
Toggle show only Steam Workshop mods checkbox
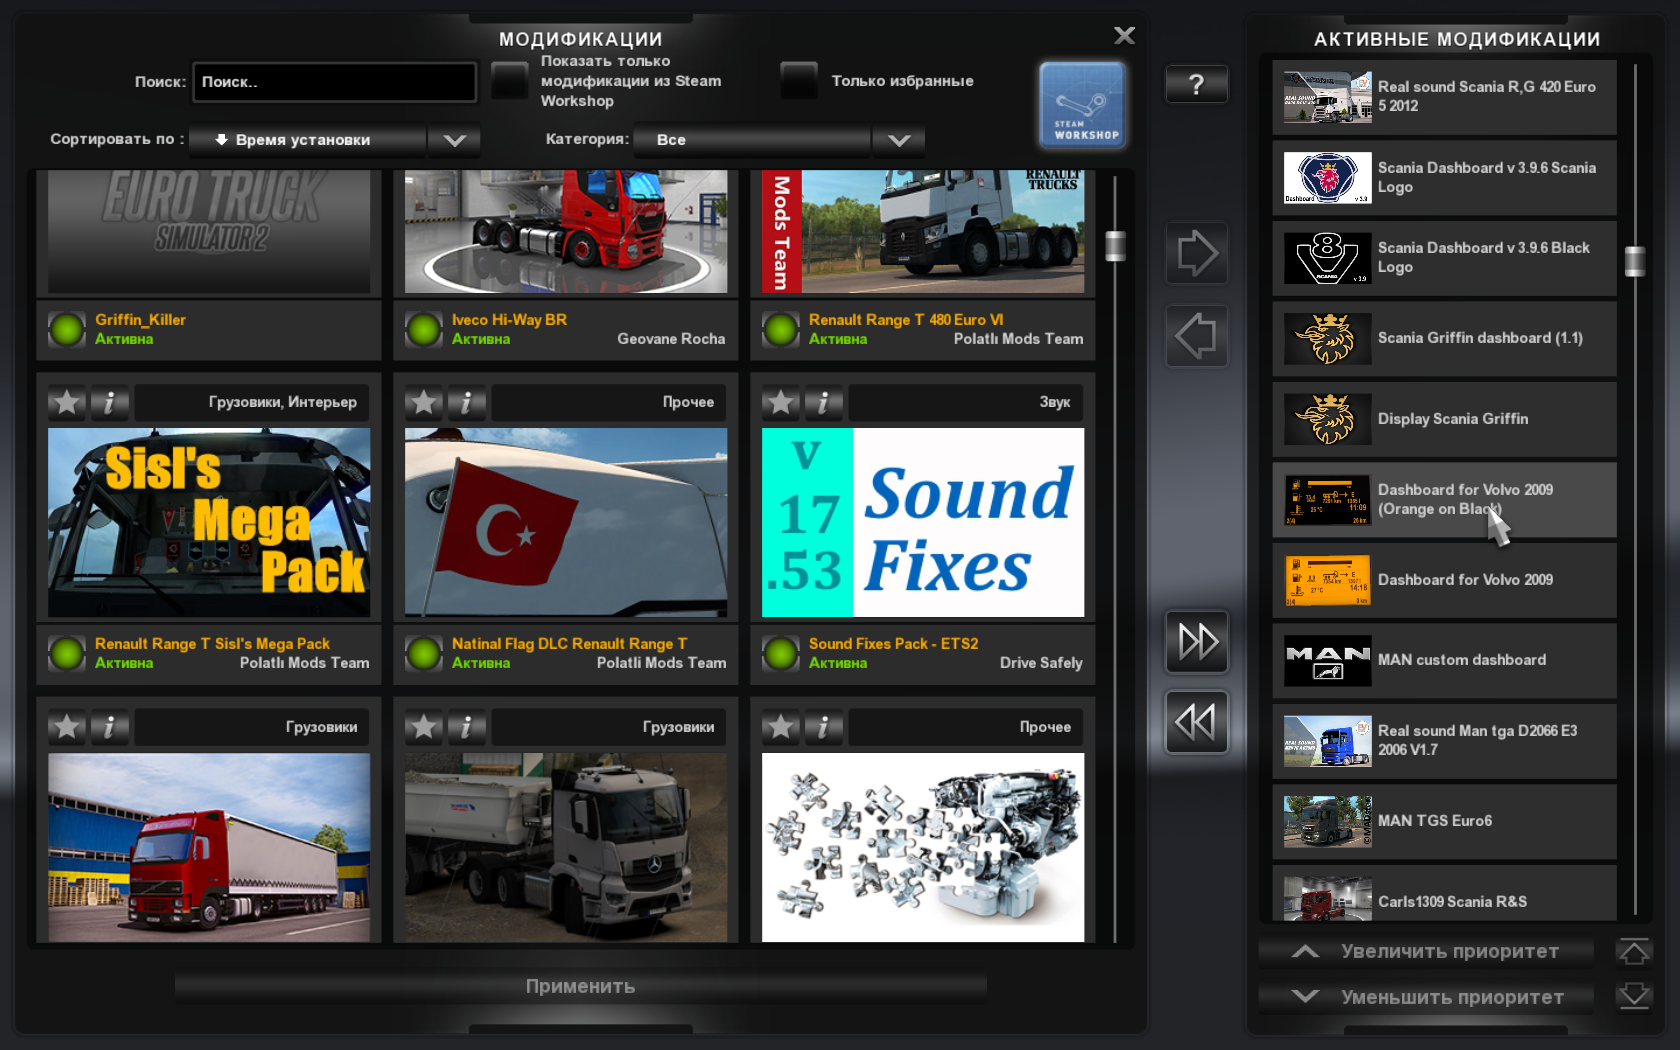pyautogui.click(x=510, y=81)
